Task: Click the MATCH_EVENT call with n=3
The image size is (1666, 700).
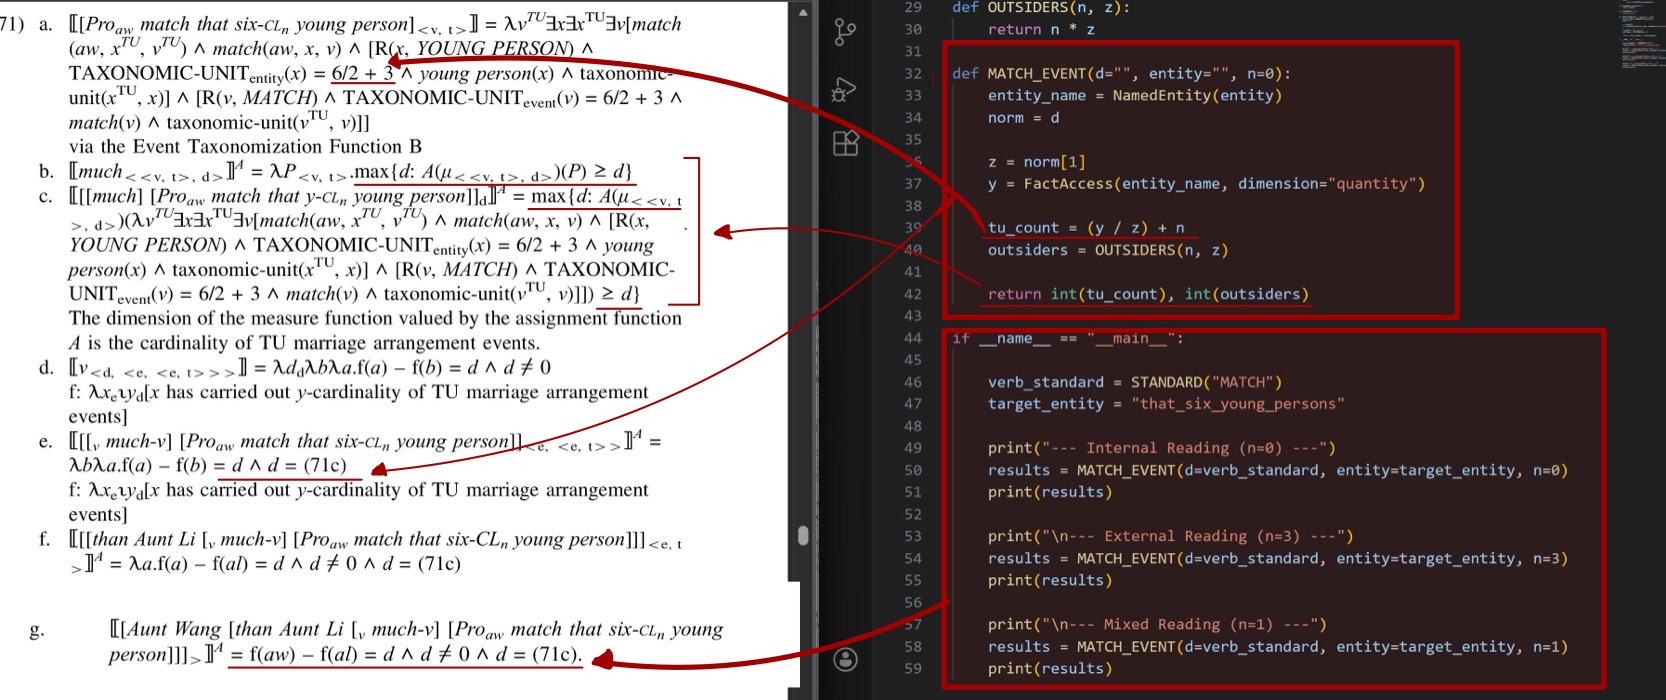Action: tap(1278, 558)
